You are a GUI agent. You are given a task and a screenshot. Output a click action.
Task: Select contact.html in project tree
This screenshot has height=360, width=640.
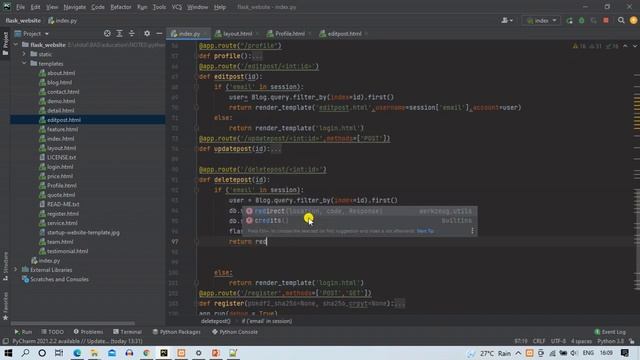pyautogui.click(x=63, y=92)
